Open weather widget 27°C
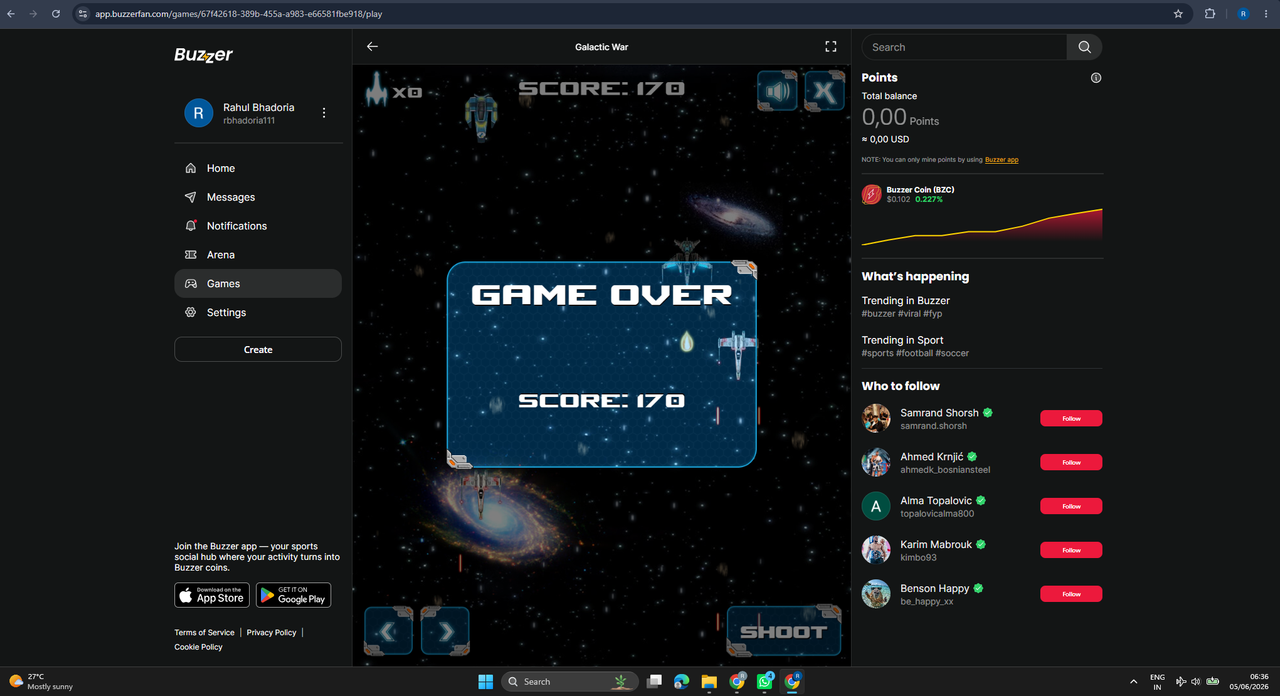 click(x=42, y=681)
